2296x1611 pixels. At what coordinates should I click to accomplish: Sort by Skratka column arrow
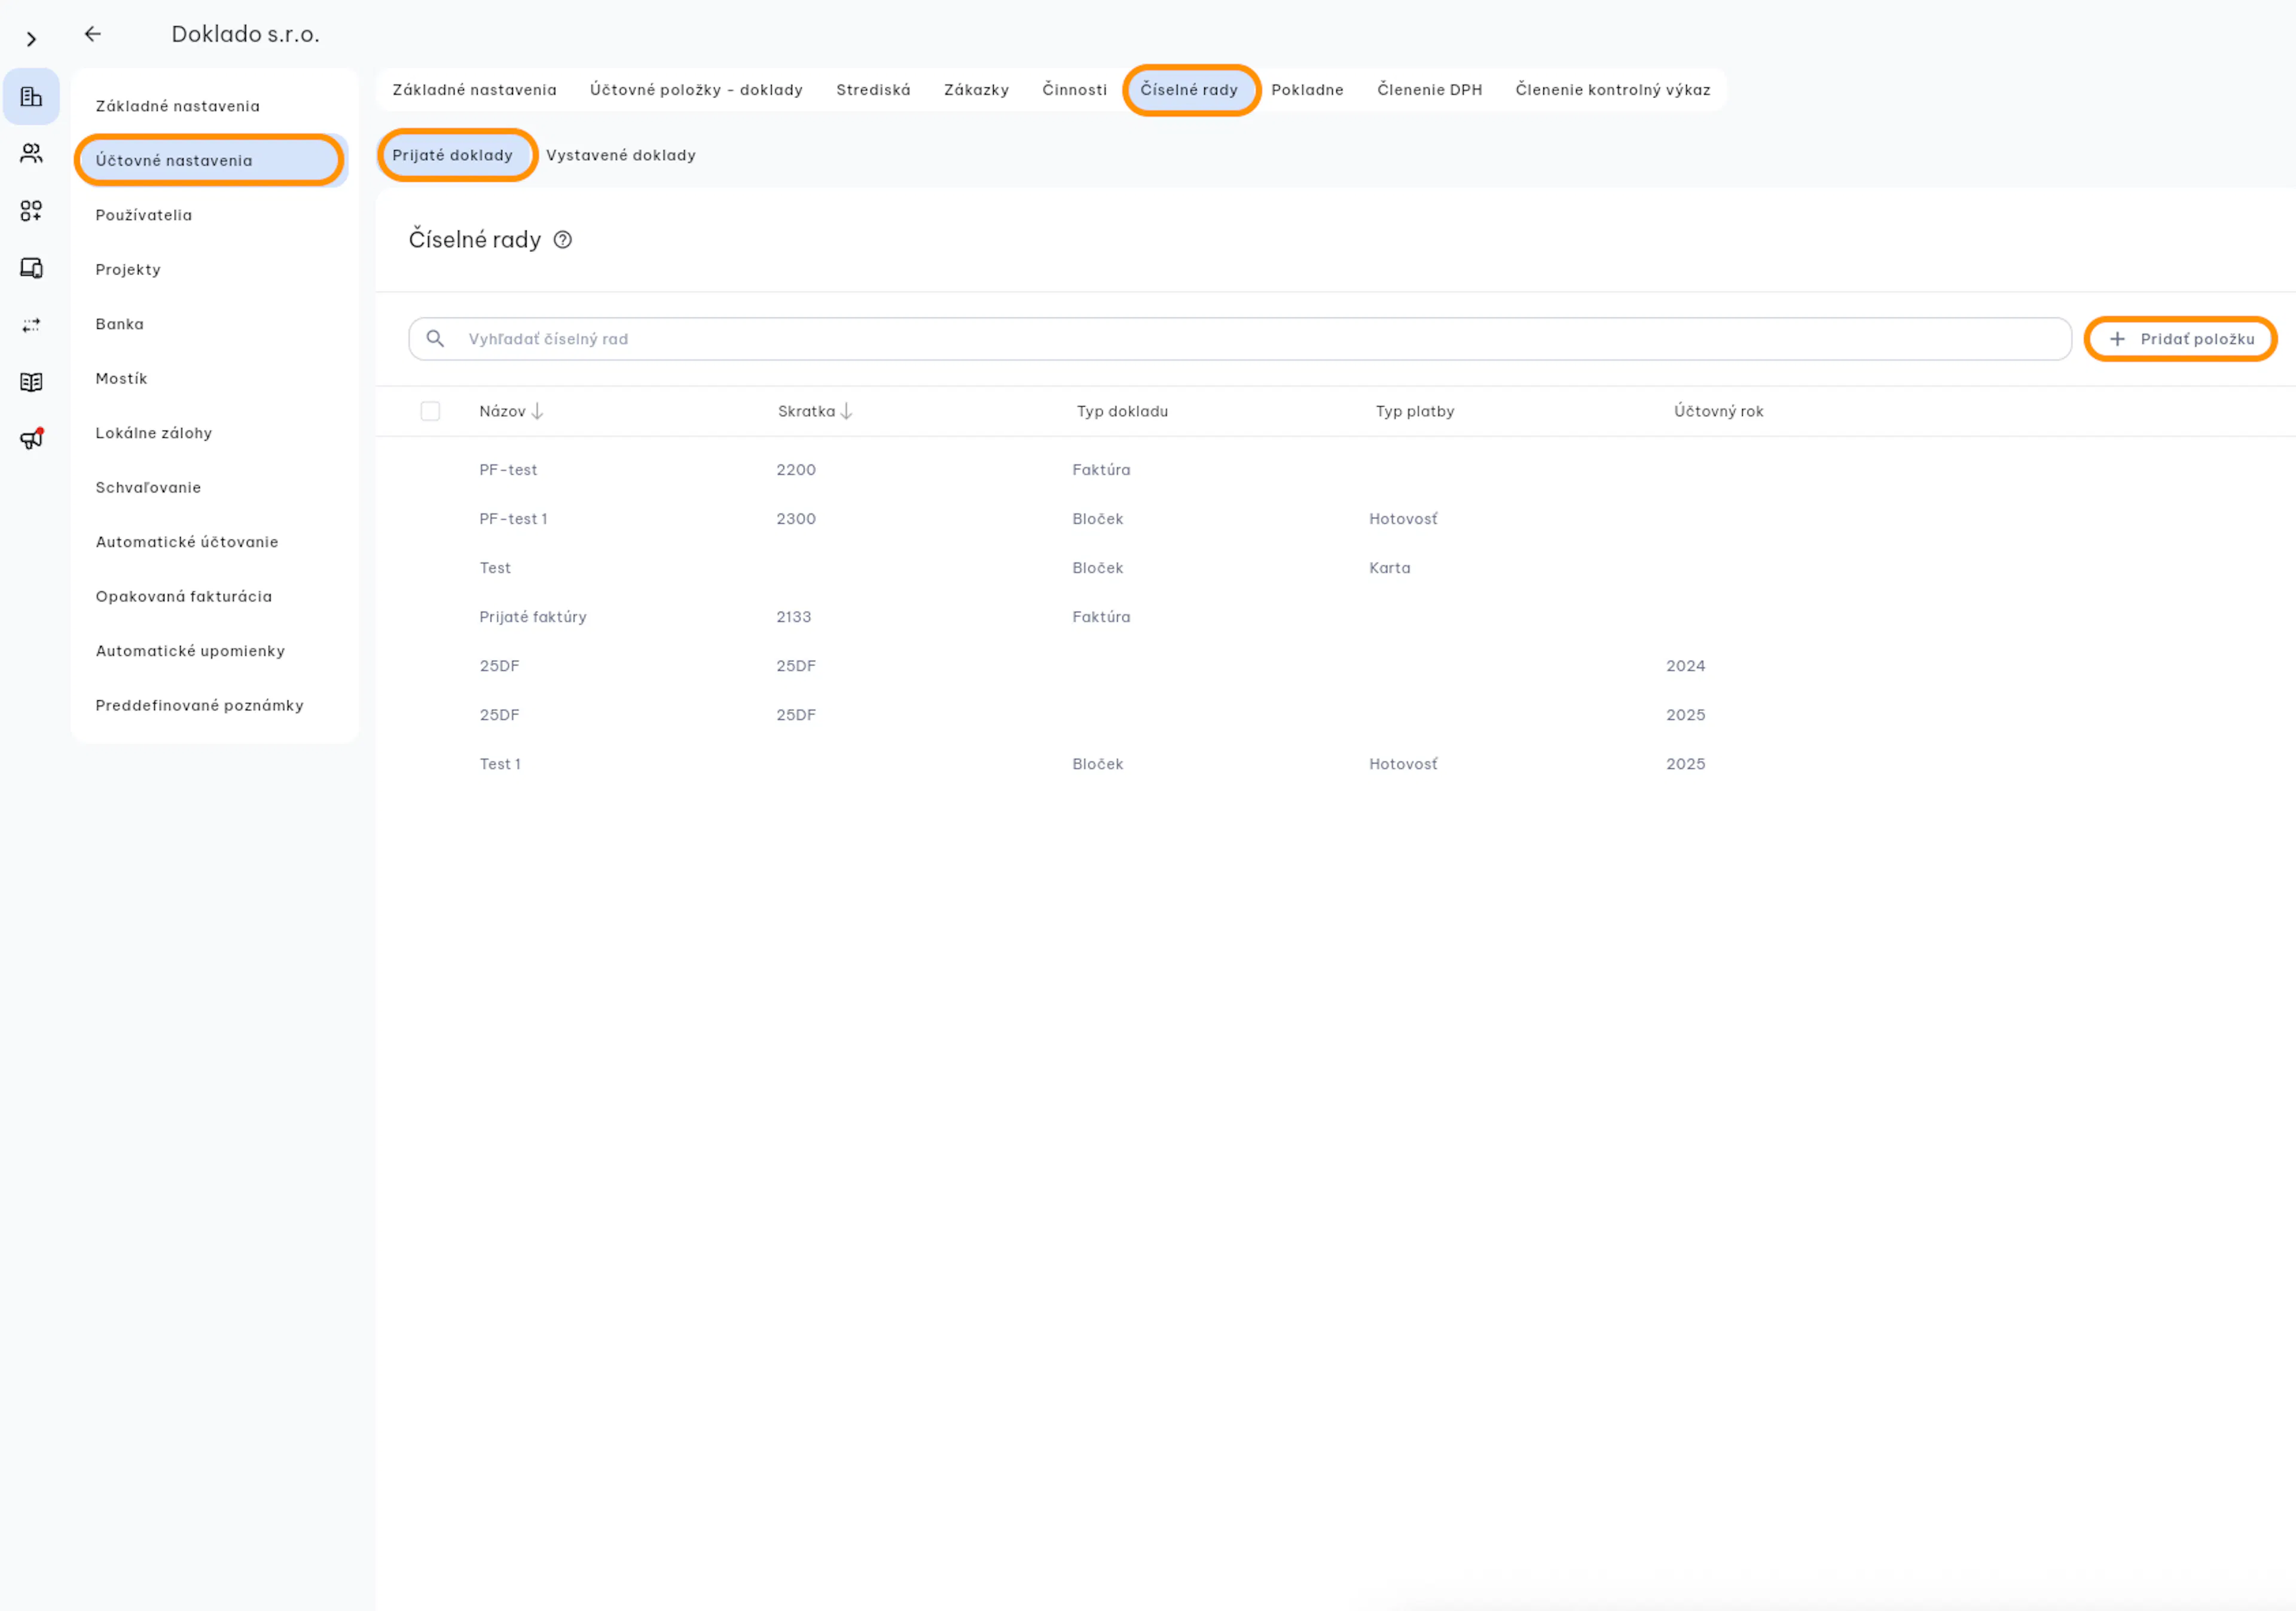tap(846, 411)
